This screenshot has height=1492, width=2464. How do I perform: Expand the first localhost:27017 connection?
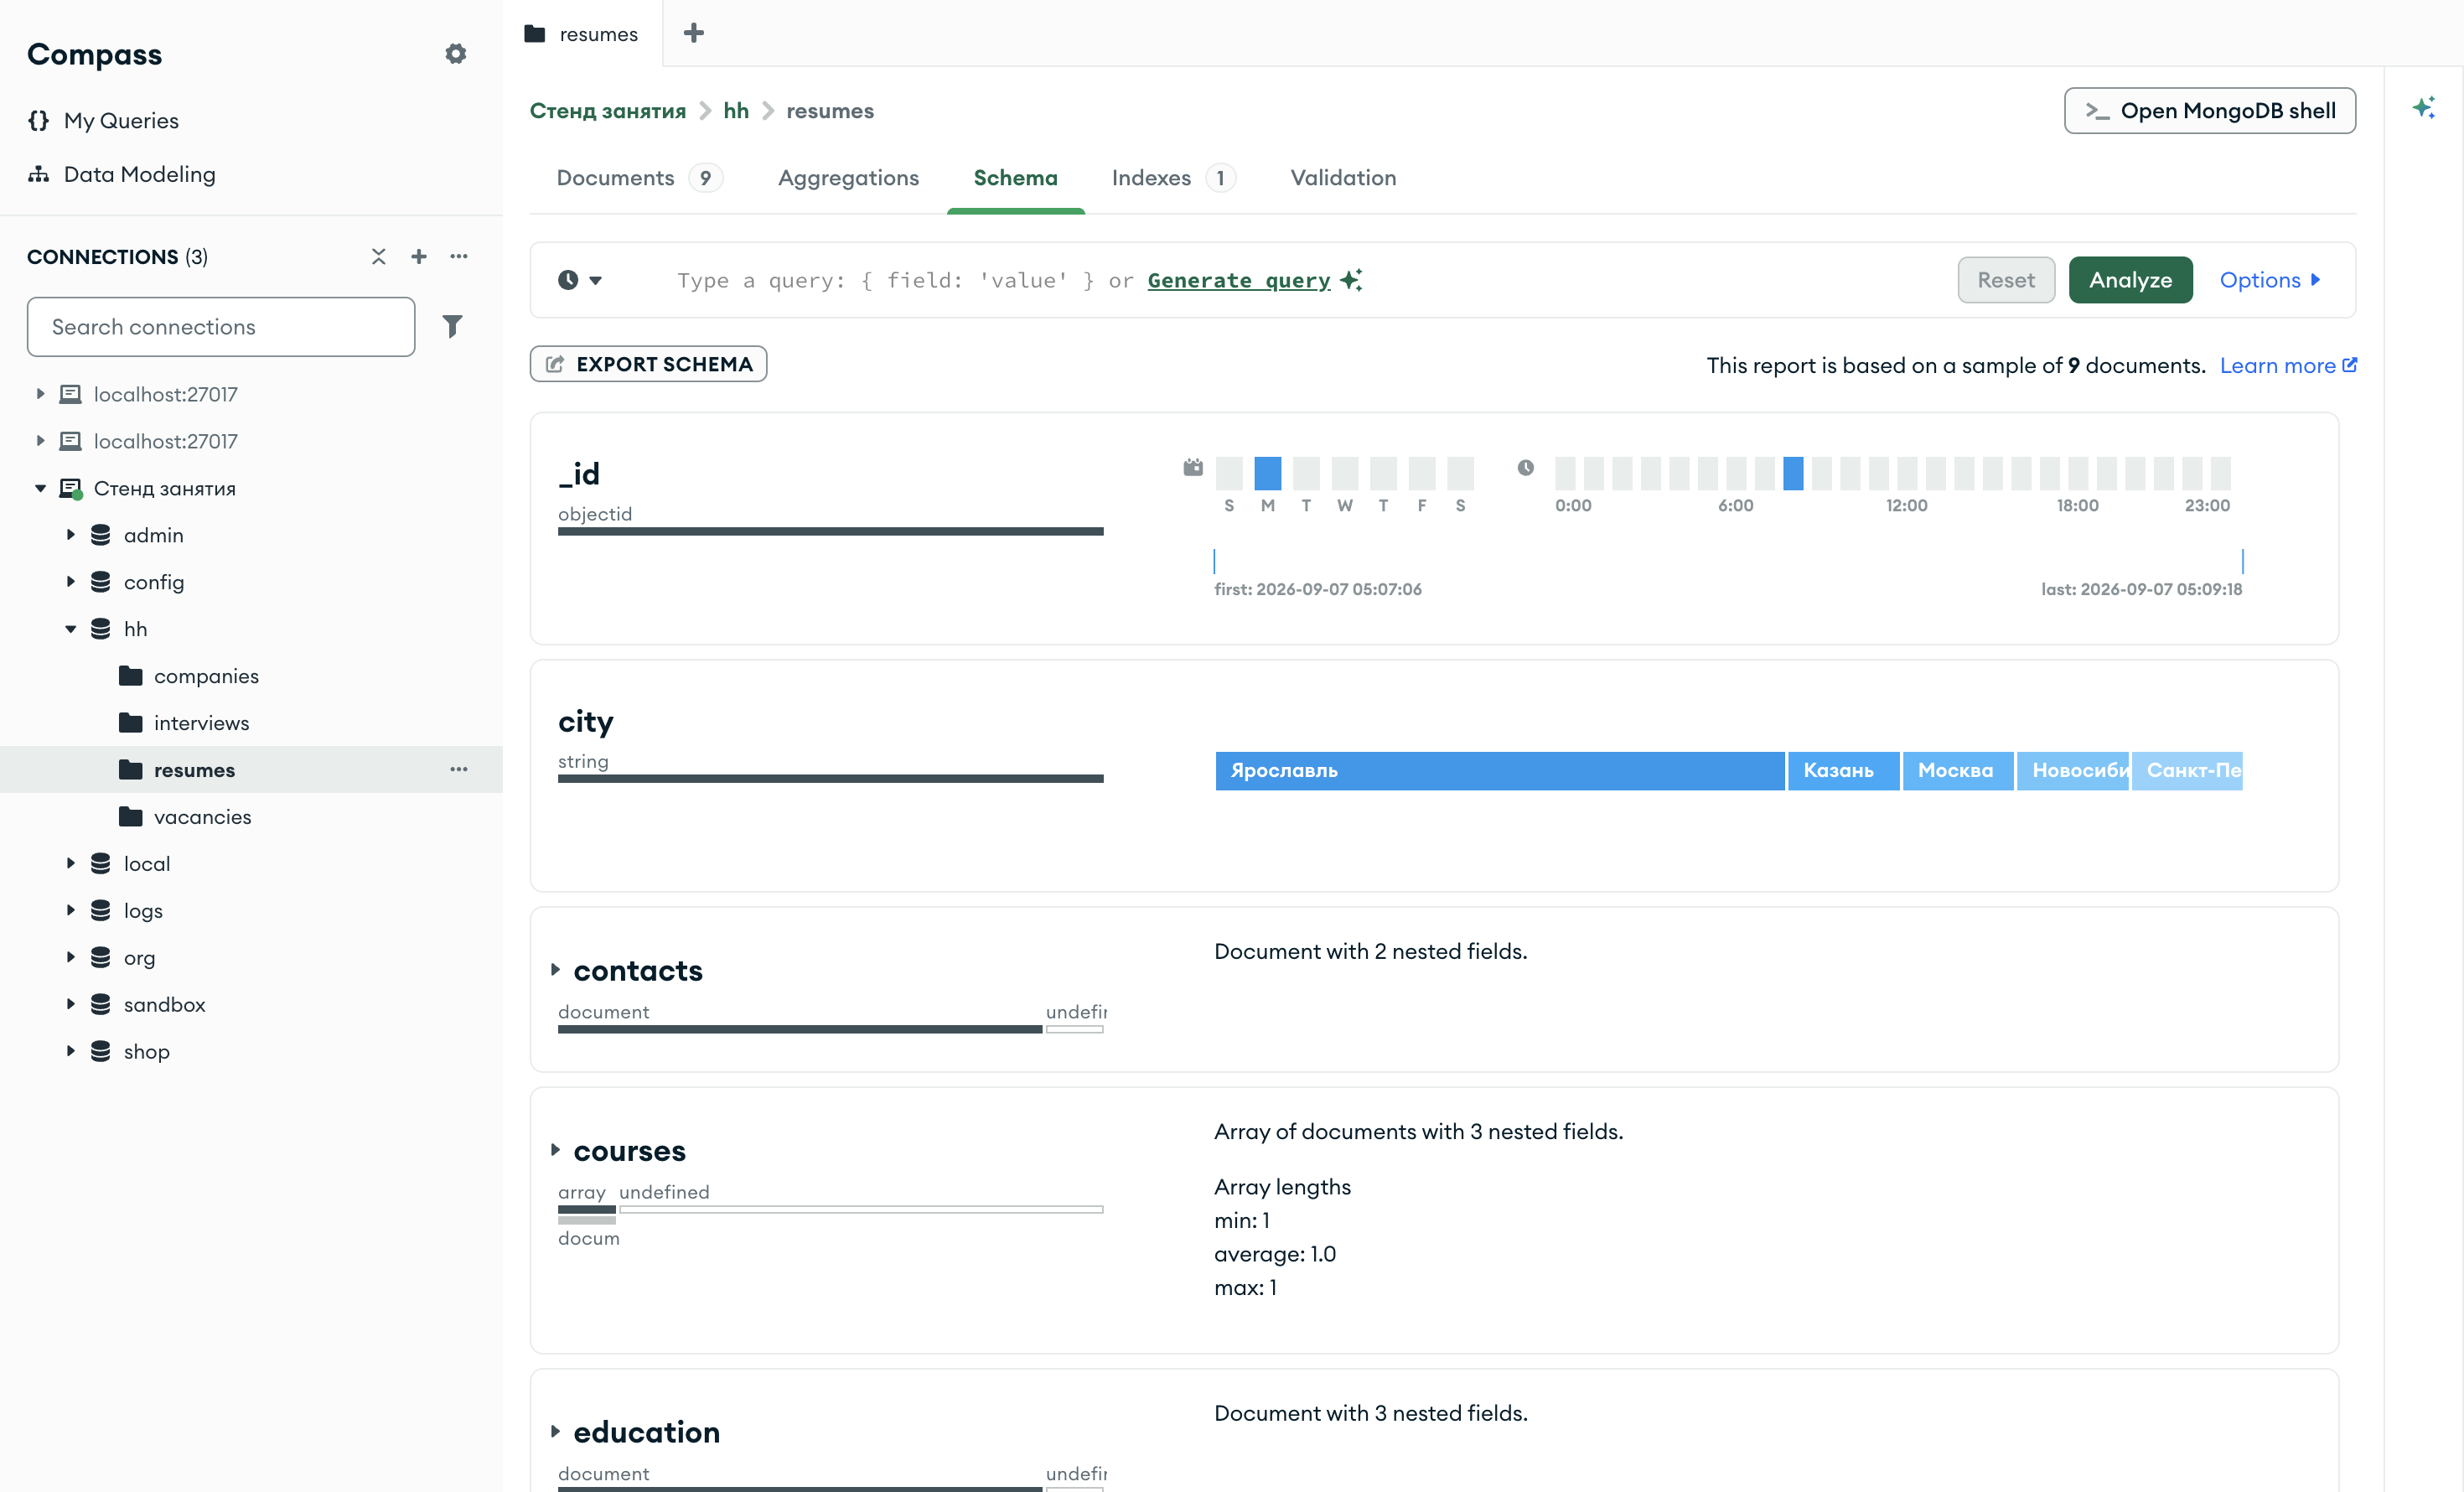click(40, 394)
